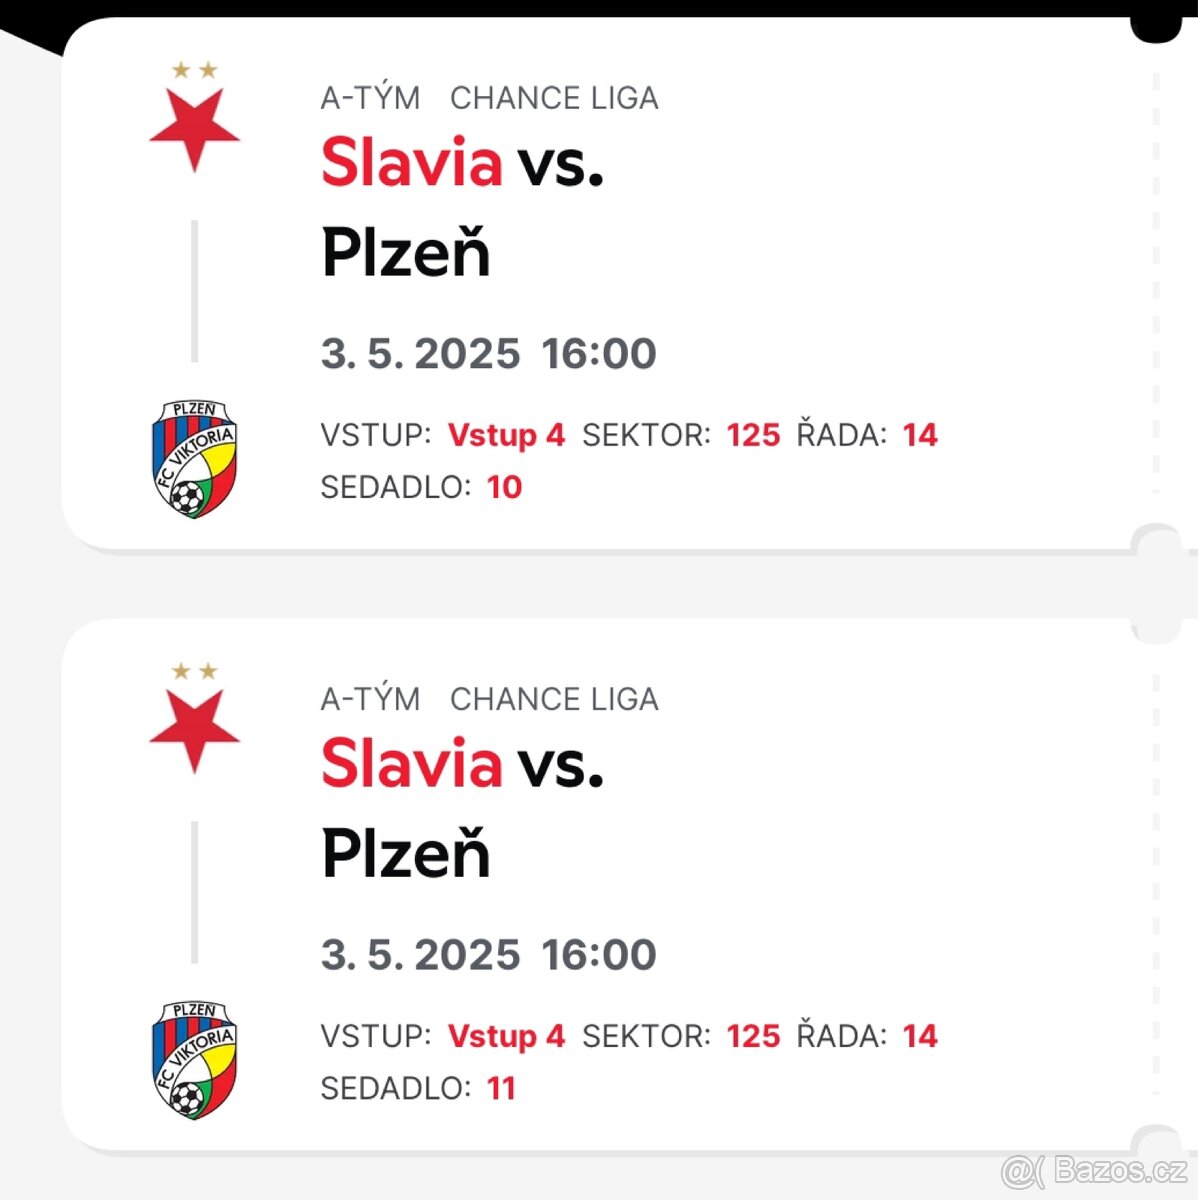
Task: Click the date 3. 5. 2025 on first ticket
Action: pyautogui.click(x=421, y=354)
